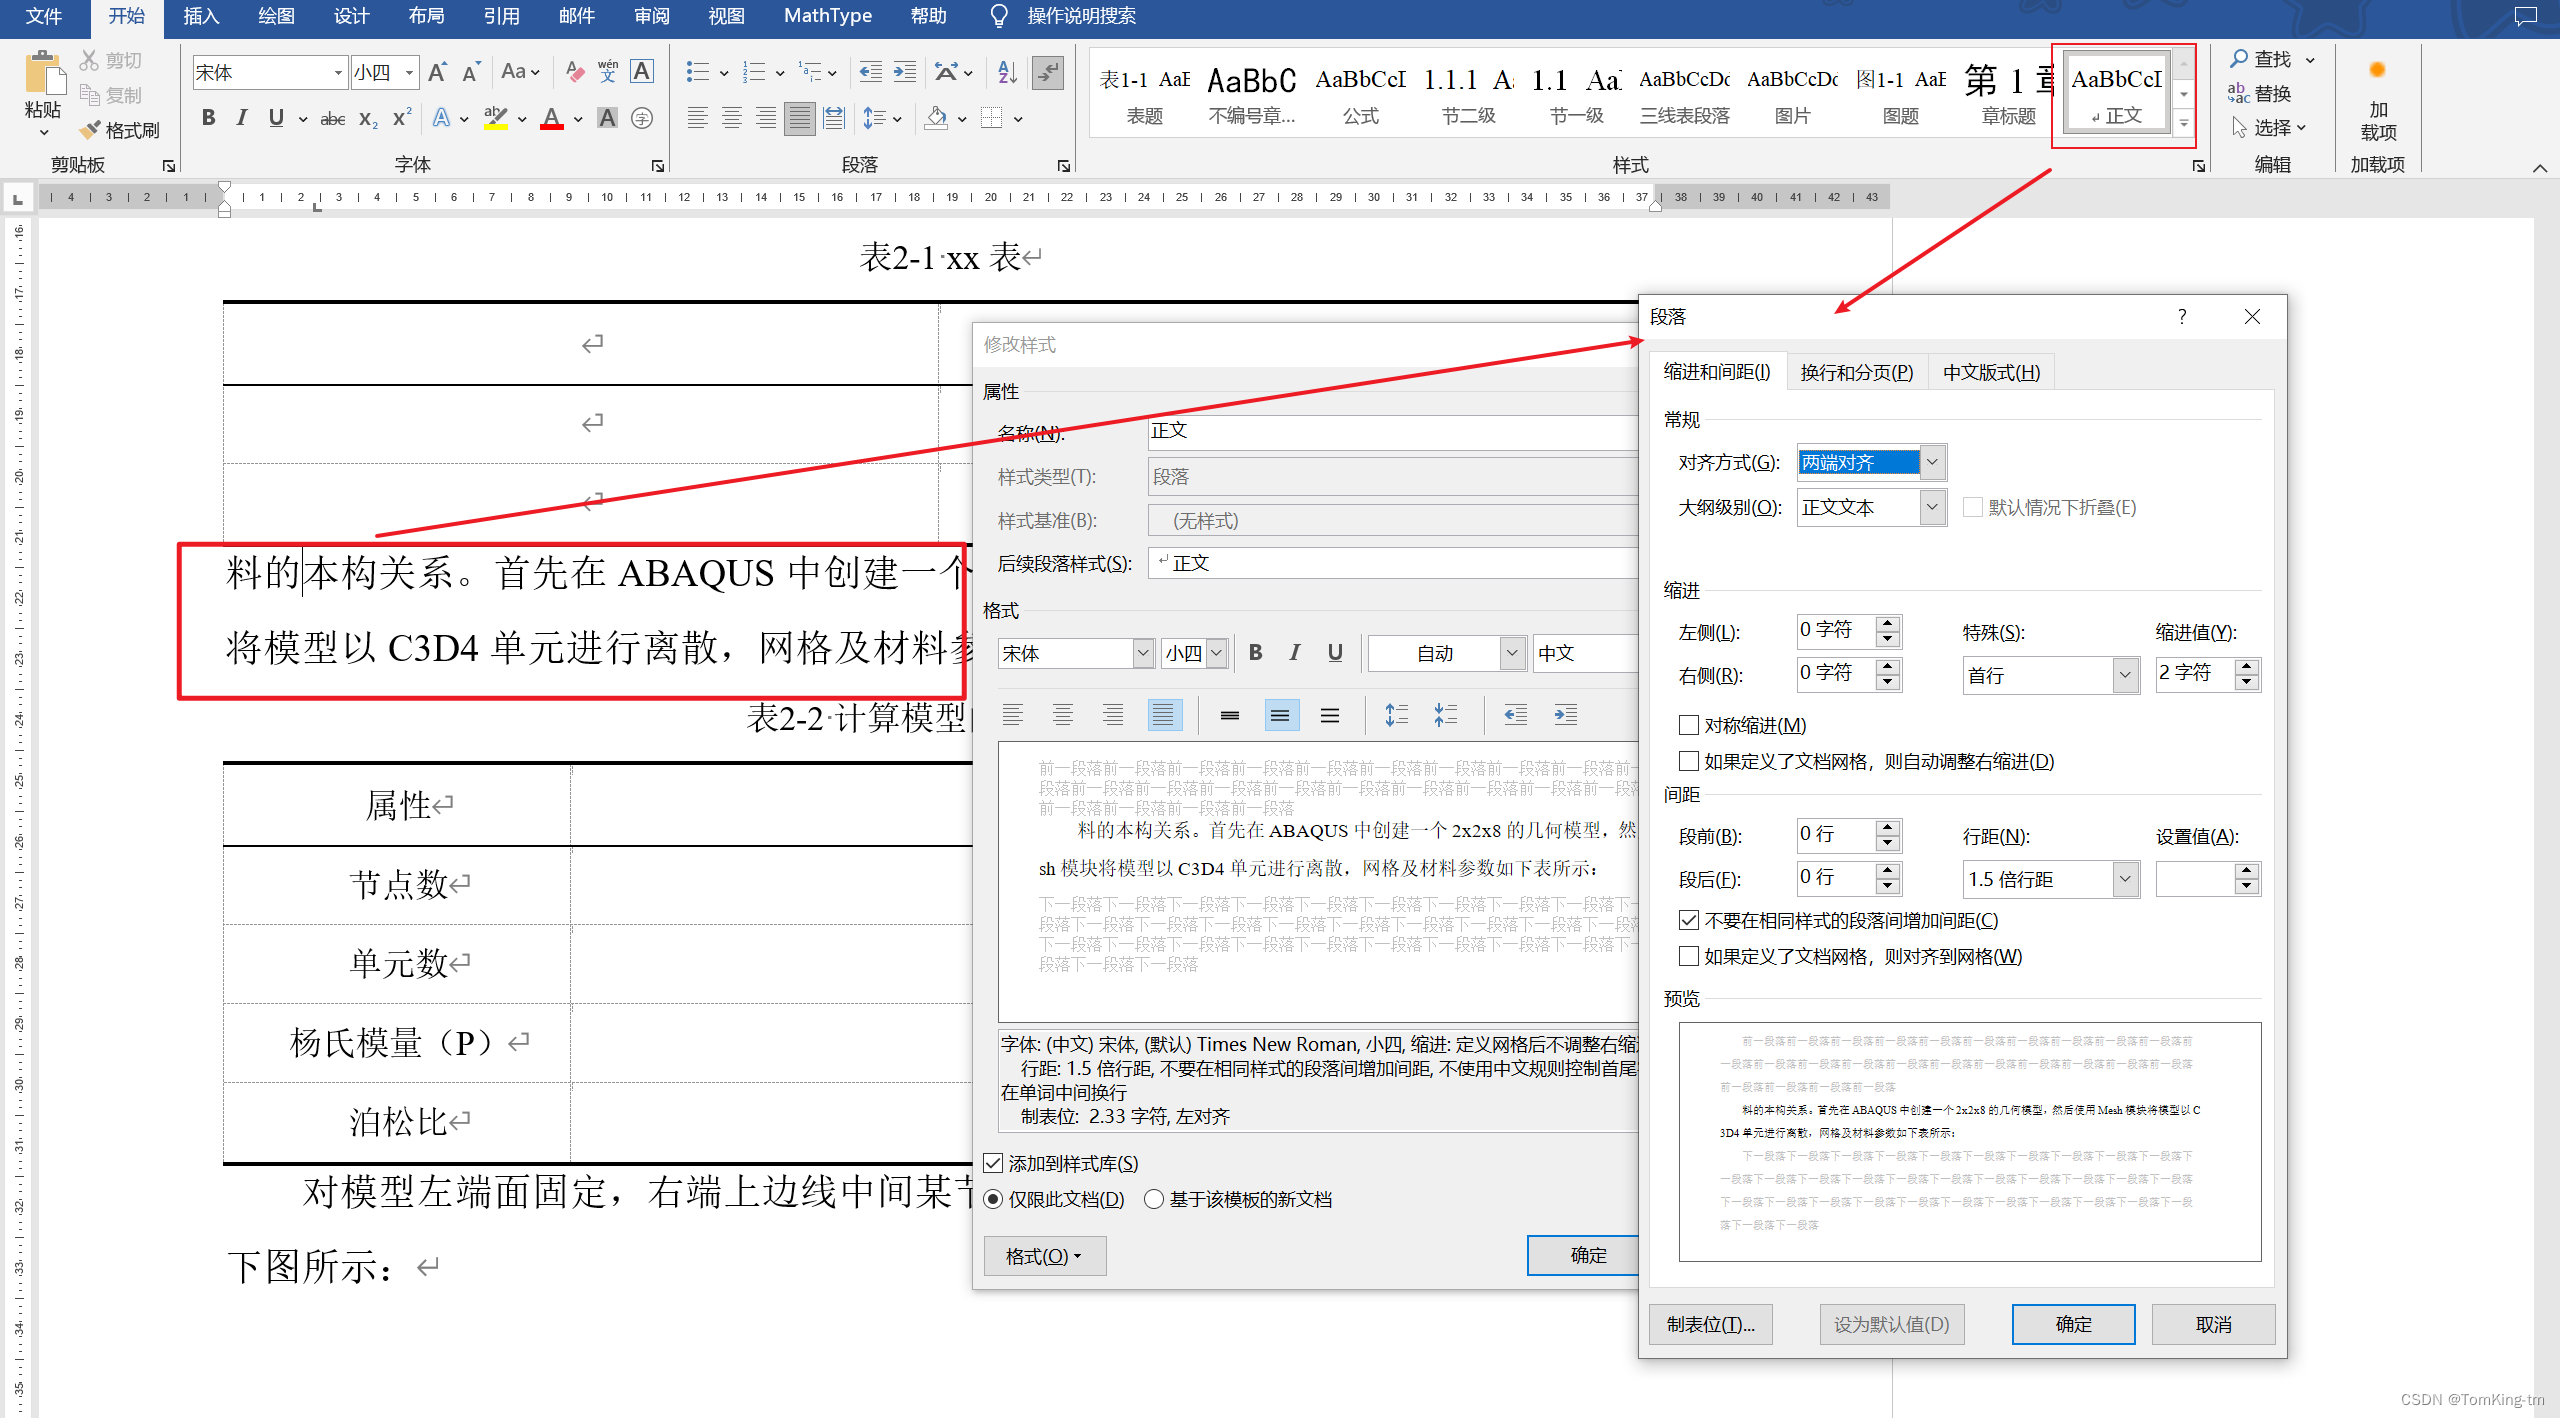Click the Find magnifier icon

2239,59
